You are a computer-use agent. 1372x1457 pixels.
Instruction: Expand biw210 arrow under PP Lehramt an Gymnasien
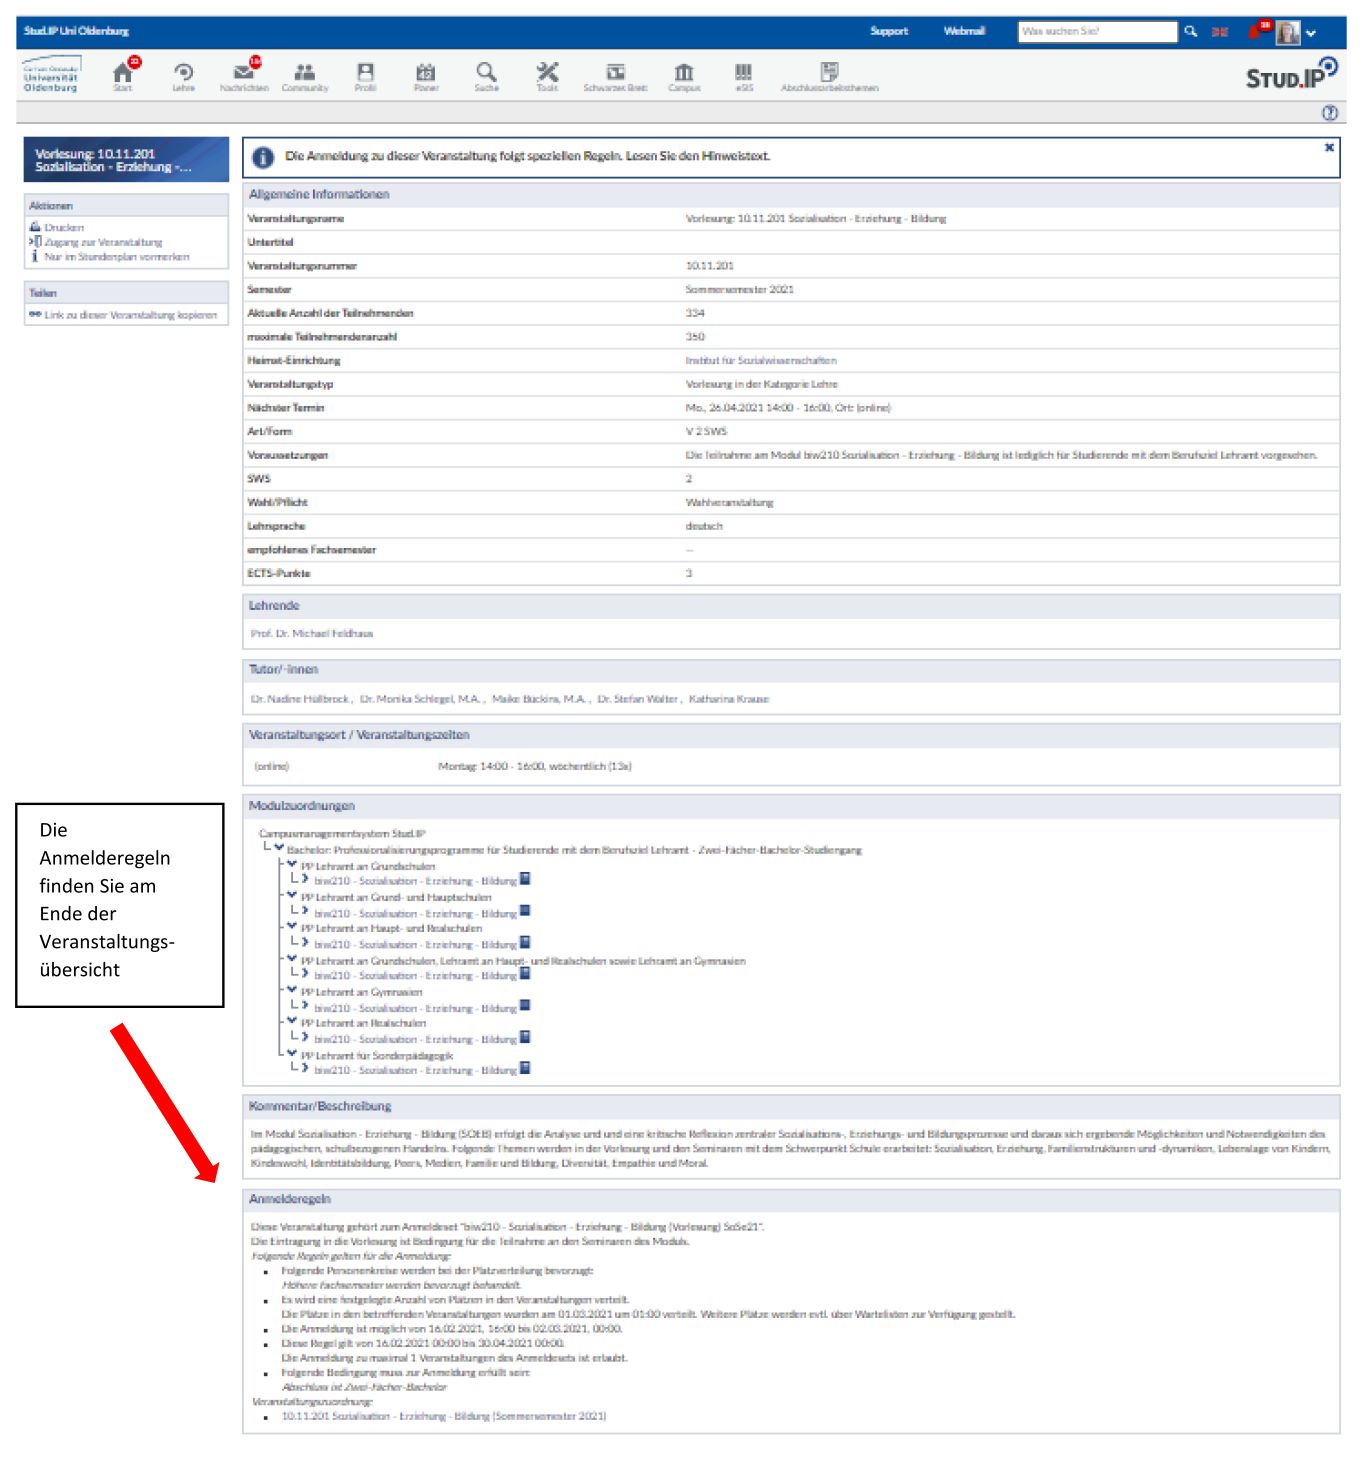click(x=305, y=1005)
